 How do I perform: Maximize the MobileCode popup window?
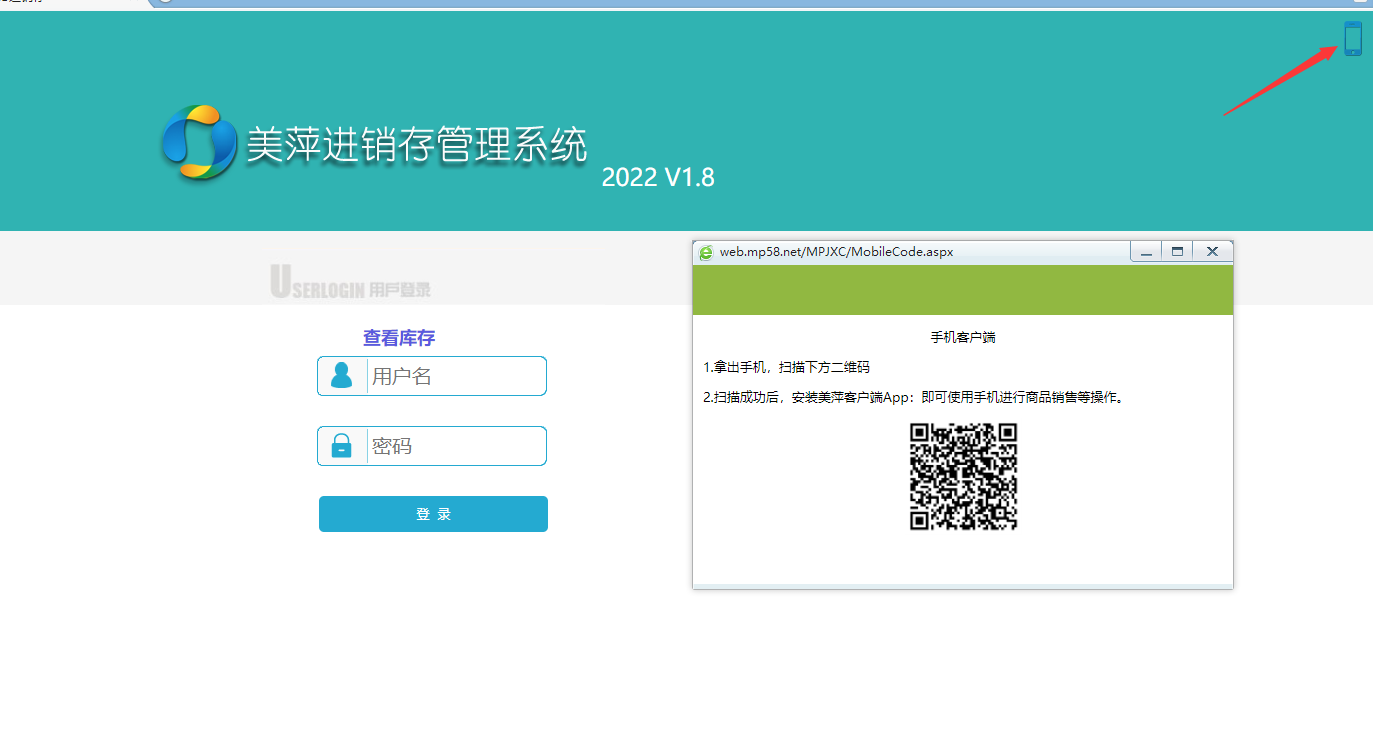tap(1177, 252)
